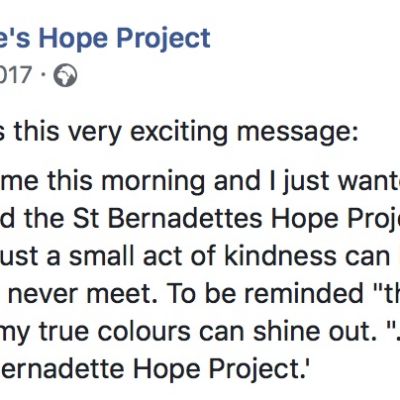
Task: Click the word "morning" in the post
Action: (x=153, y=182)
